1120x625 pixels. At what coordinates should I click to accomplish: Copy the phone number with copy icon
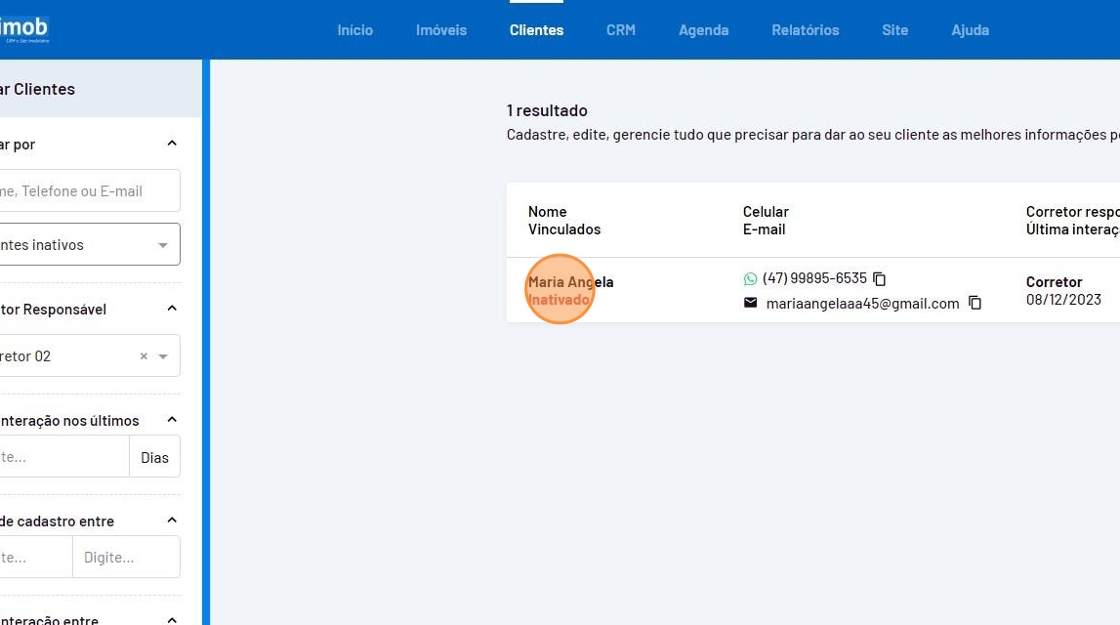tap(879, 279)
